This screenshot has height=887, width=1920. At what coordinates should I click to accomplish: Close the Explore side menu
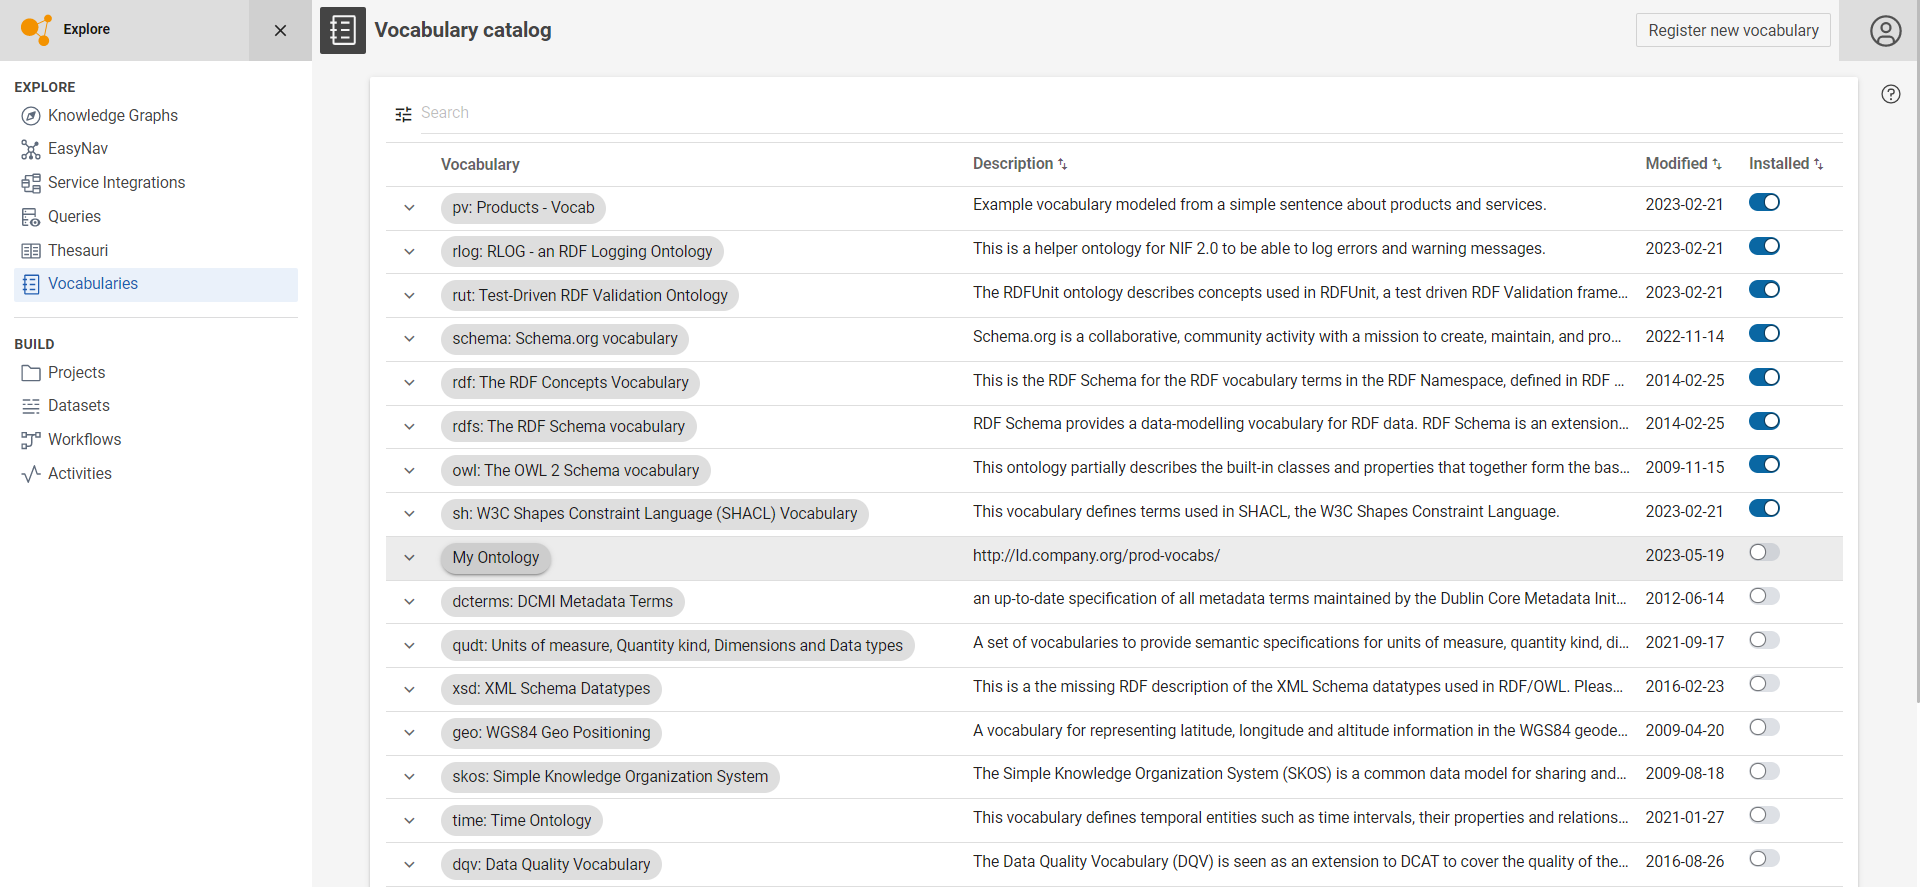pyautogui.click(x=280, y=30)
